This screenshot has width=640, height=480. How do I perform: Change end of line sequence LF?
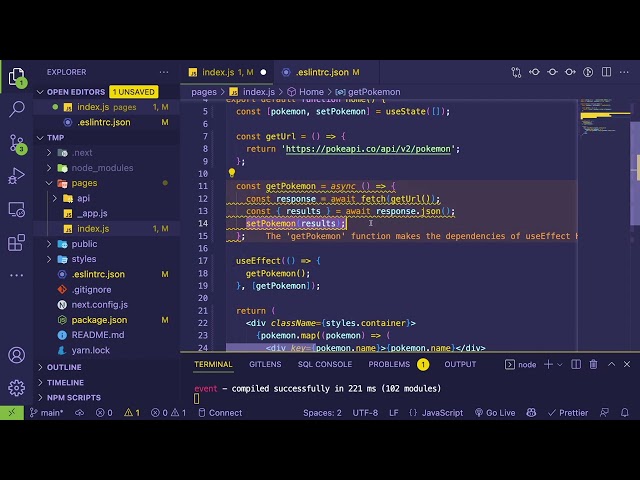pos(393,413)
